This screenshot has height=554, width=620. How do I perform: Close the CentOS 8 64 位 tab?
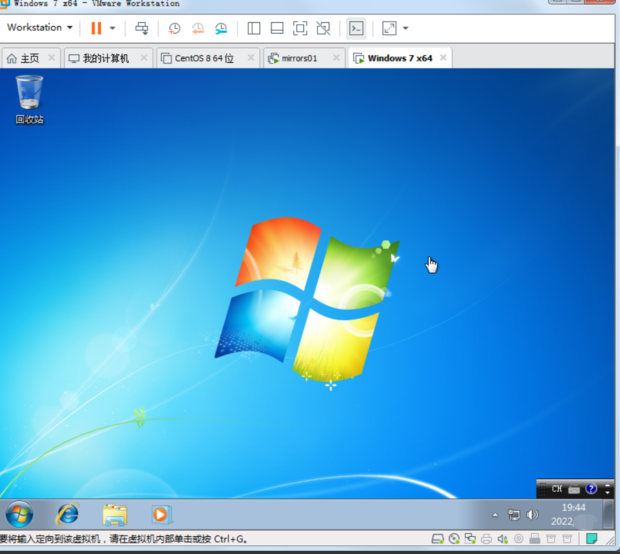[251, 58]
